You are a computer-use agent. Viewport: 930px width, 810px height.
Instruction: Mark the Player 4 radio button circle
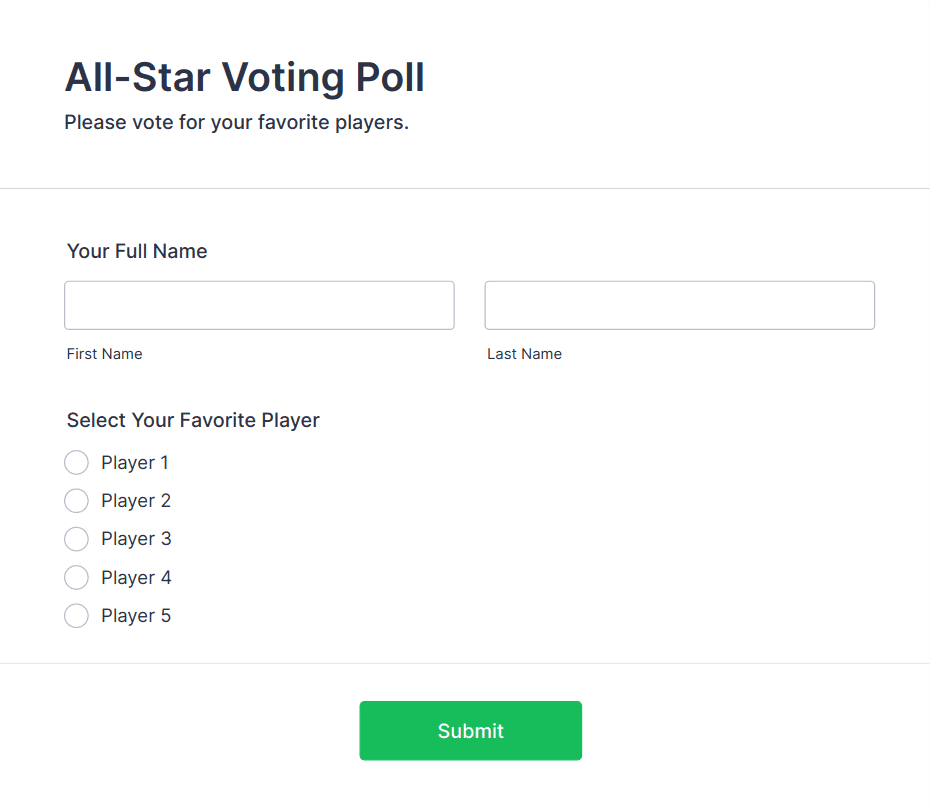pyautogui.click(x=76, y=578)
